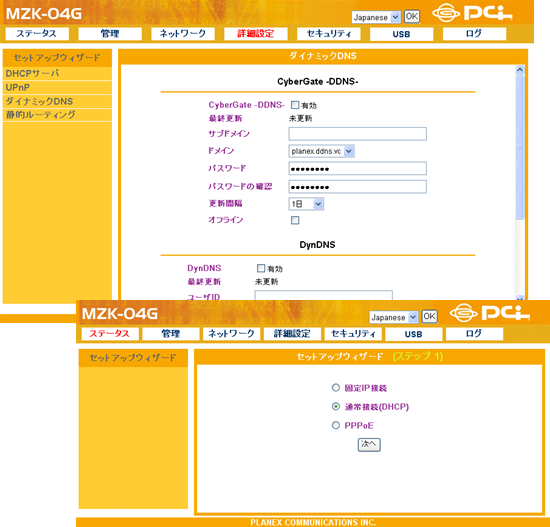The width and height of the screenshot is (550, 527).
Task: Toggle the オフライン checkbox
Action: [295, 220]
